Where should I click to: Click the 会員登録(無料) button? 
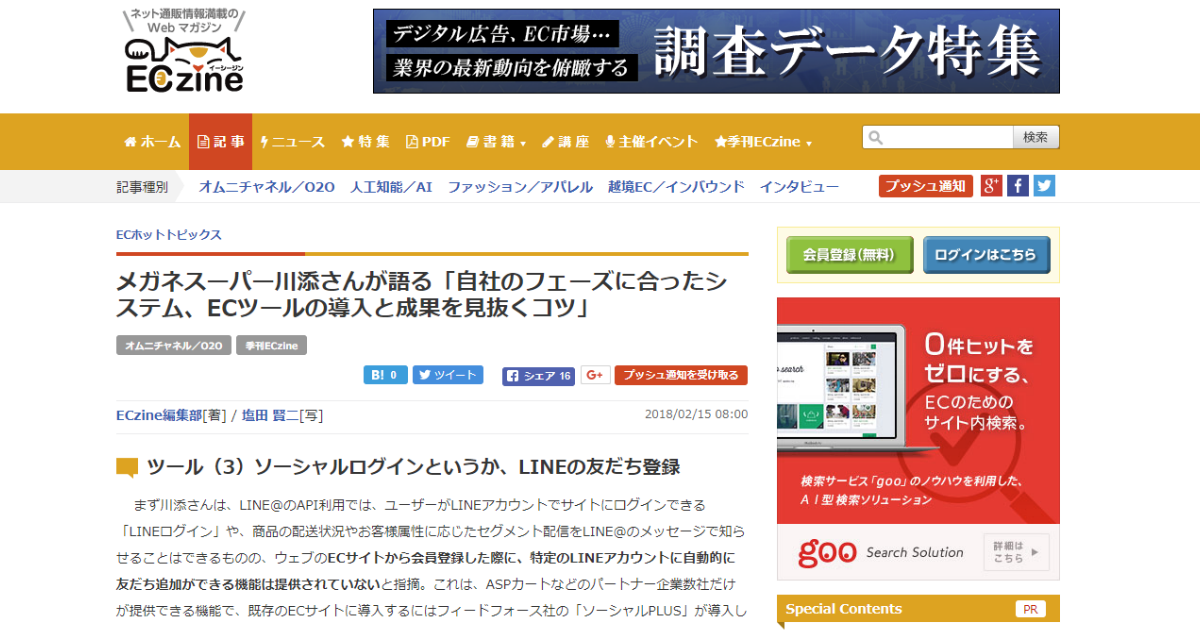pos(849,255)
